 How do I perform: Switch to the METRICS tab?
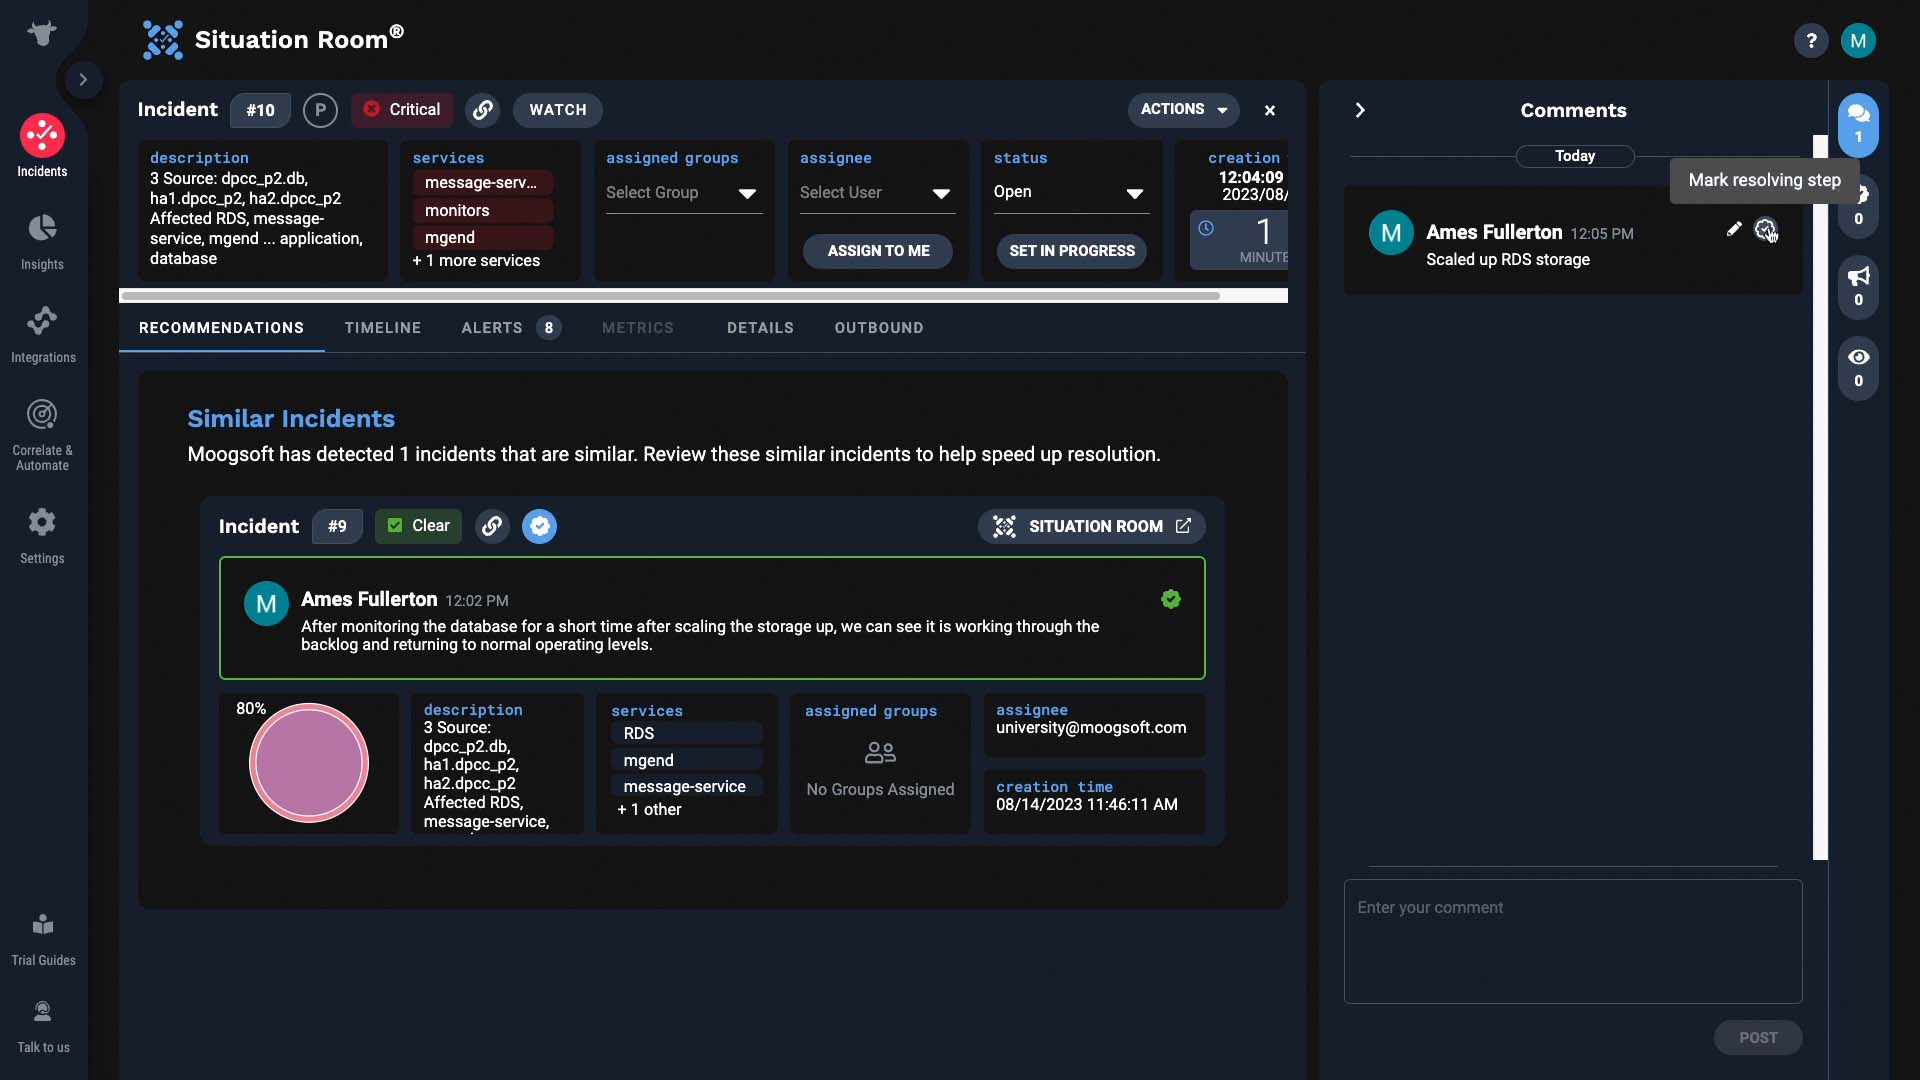click(638, 328)
